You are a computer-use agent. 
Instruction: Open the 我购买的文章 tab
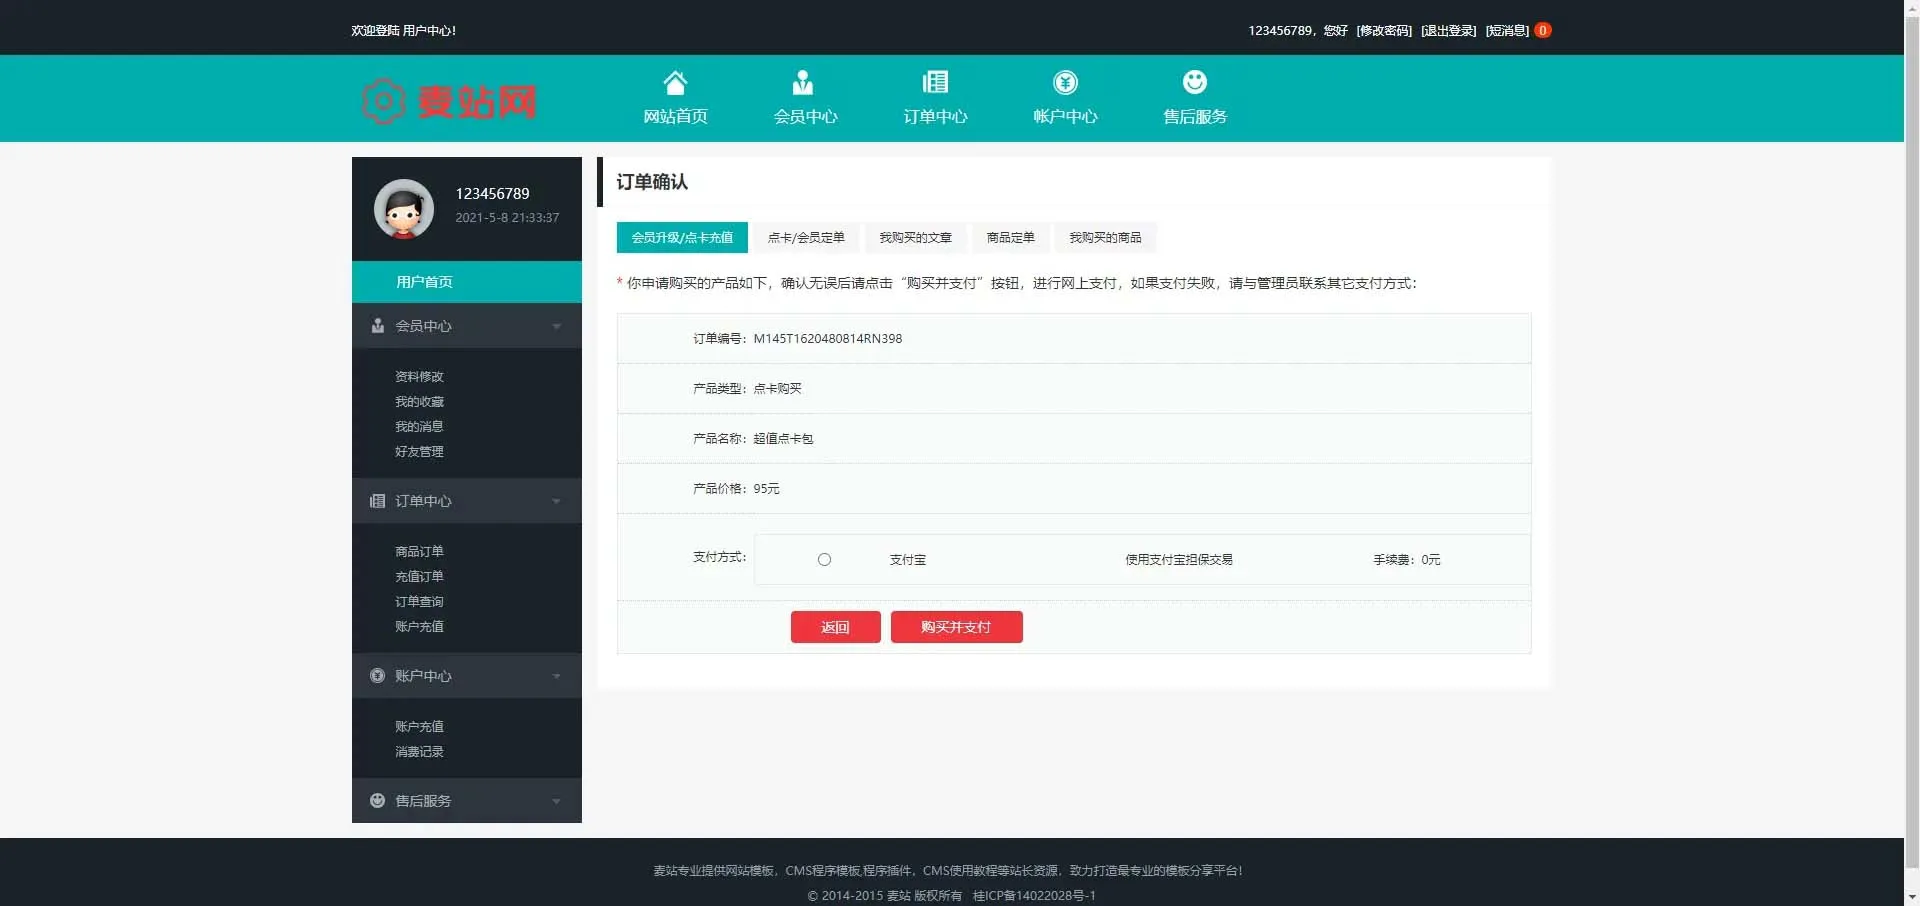tap(915, 237)
